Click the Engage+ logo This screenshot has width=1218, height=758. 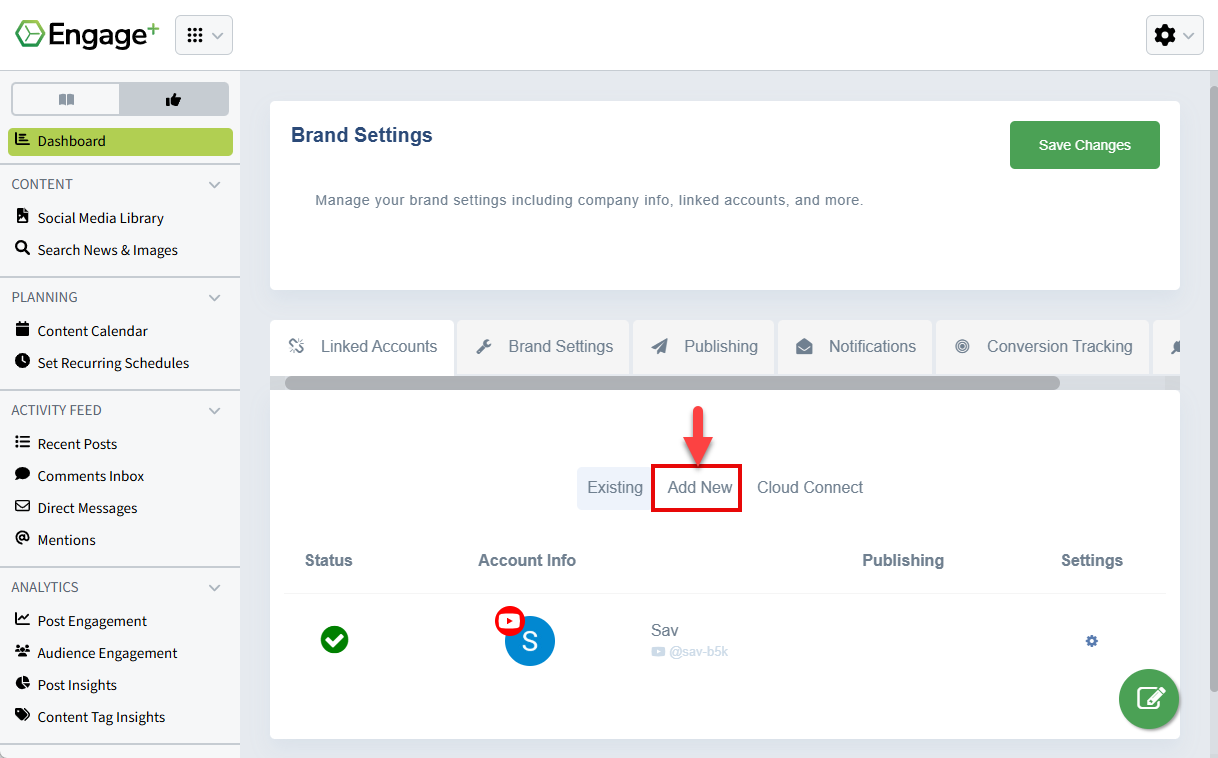coord(87,35)
